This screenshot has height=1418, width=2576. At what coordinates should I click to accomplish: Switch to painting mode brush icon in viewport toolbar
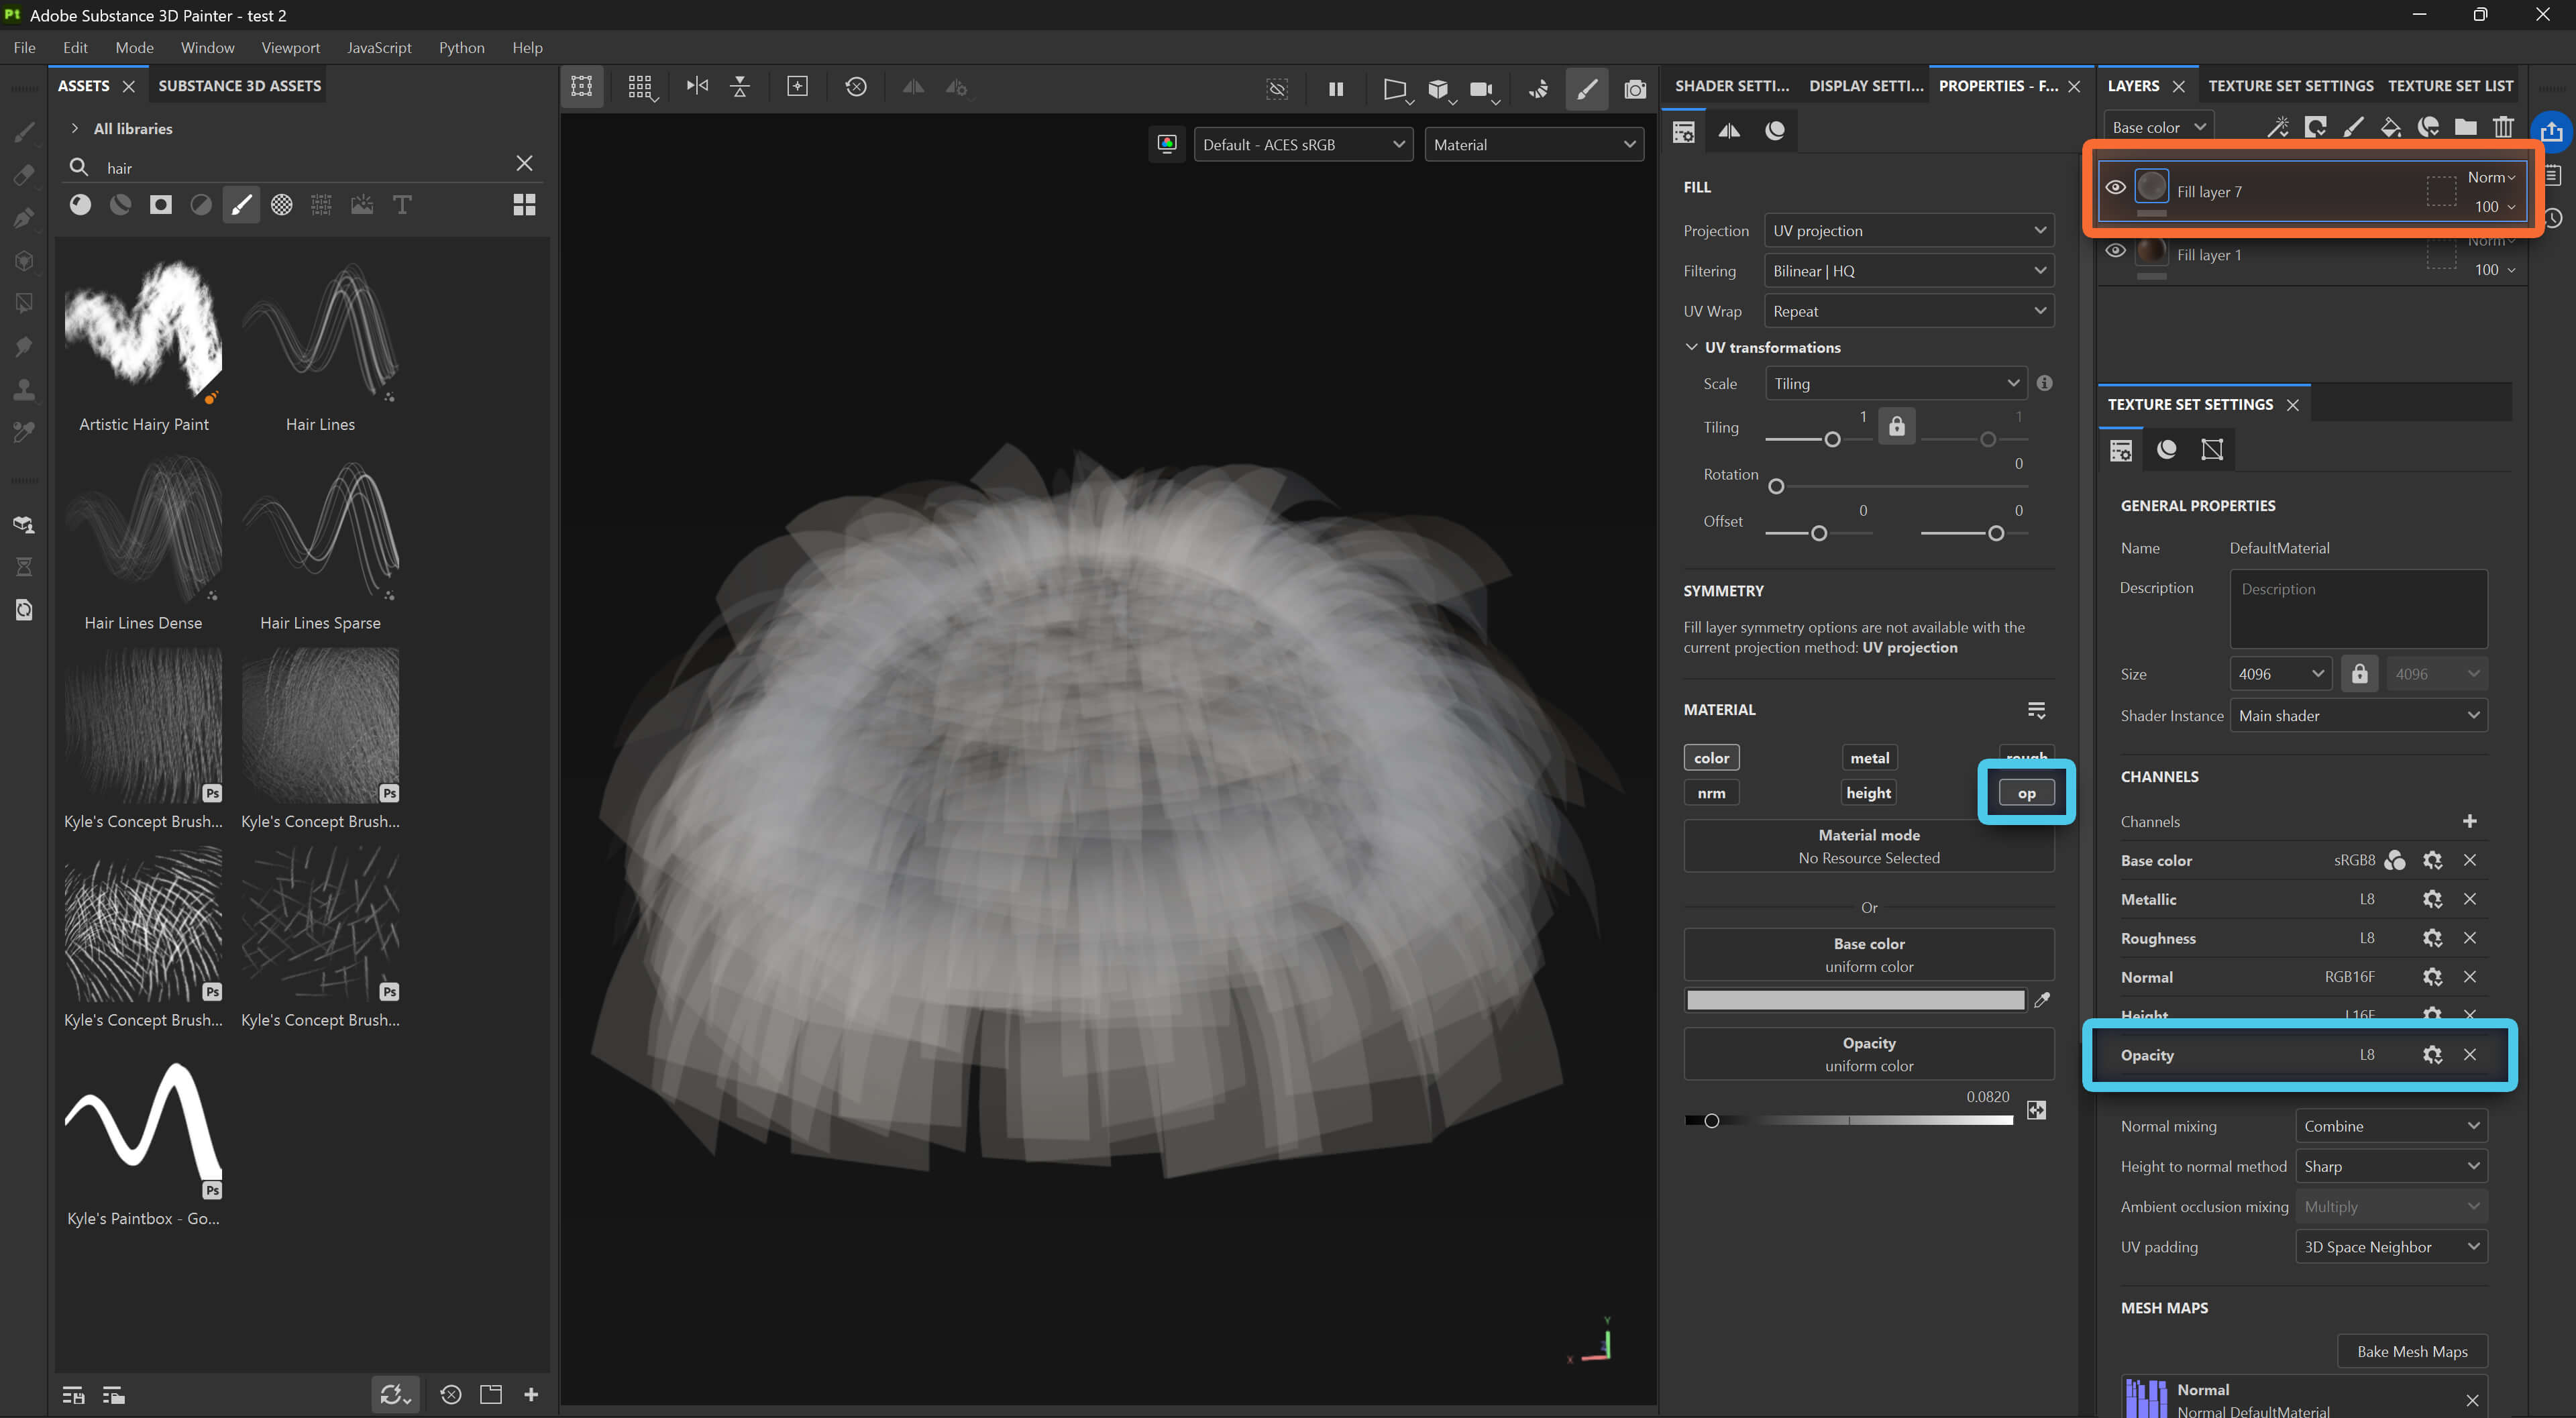1587,89
